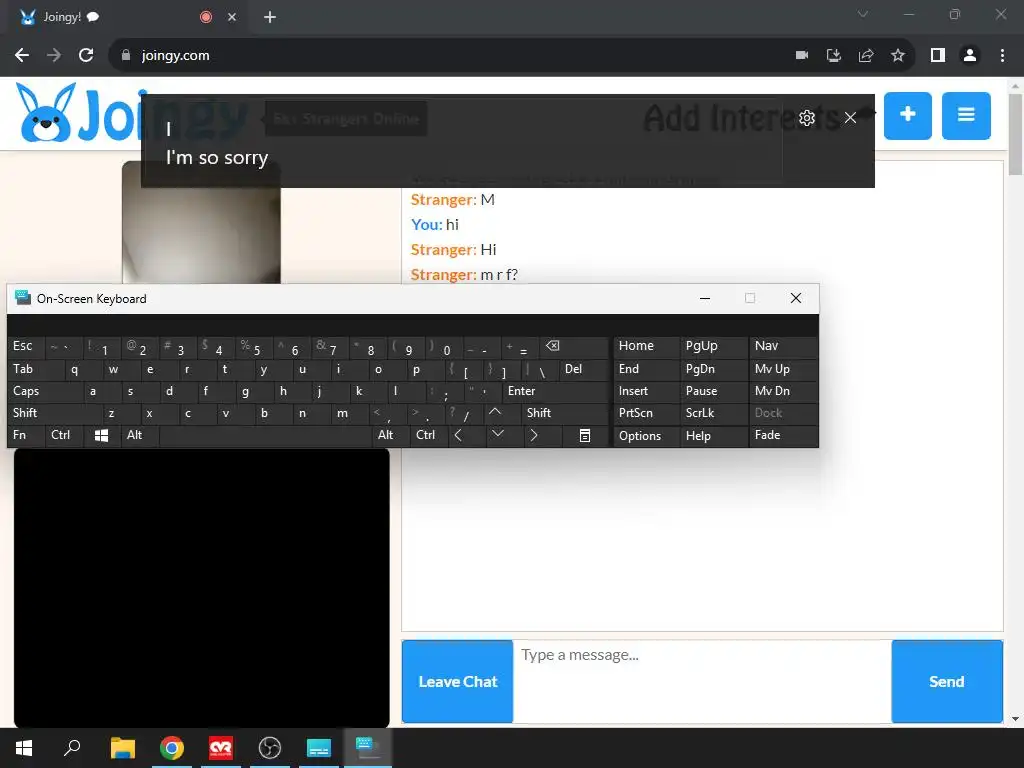Bookmark this tab with star
The width and height of the screenshot is (1024, 768).
tap(898, 56)
